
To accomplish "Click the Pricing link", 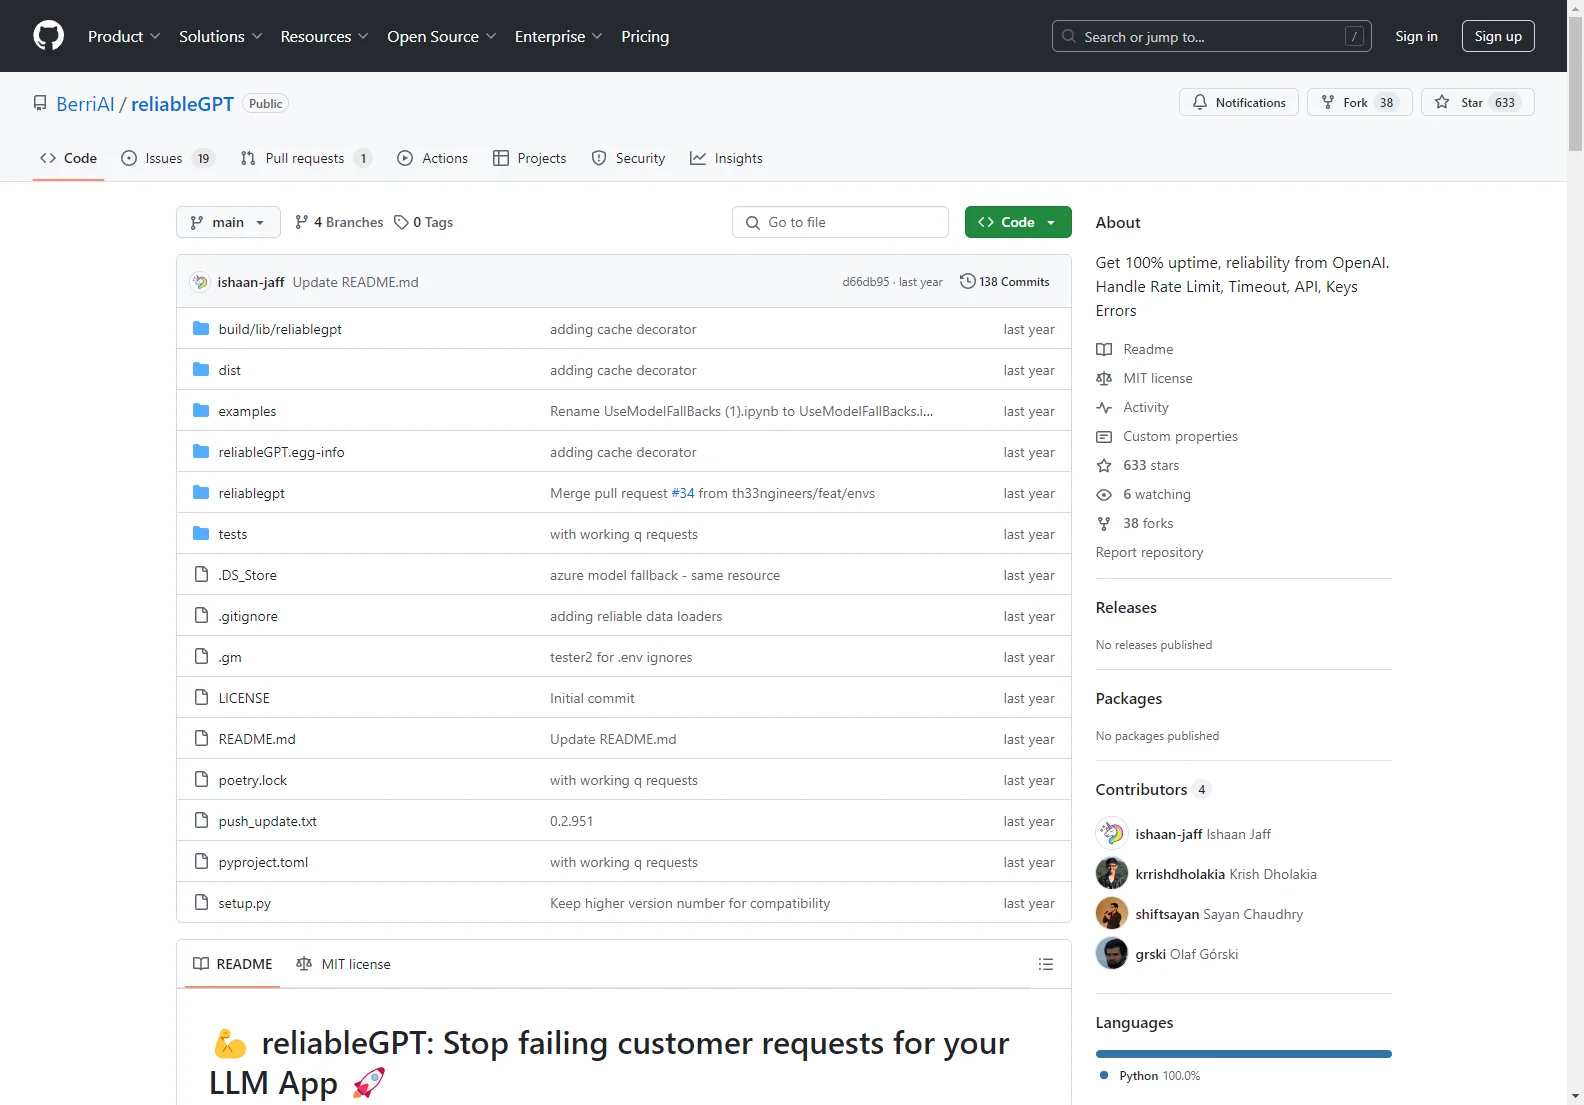I will coord(645,36).
